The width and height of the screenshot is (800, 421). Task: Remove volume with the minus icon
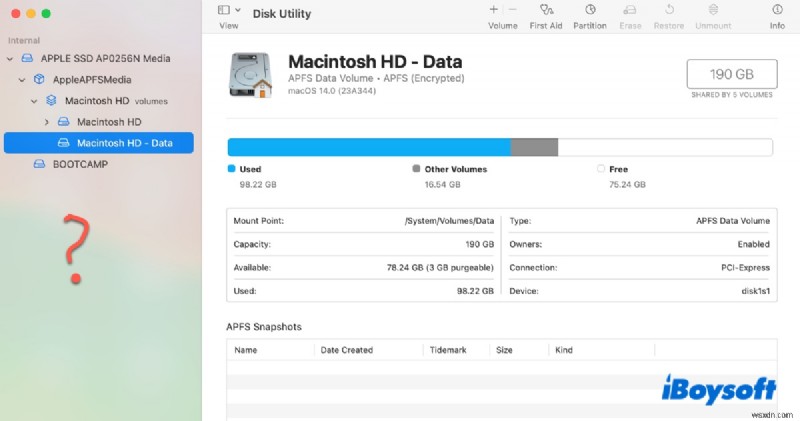(513, 9)
